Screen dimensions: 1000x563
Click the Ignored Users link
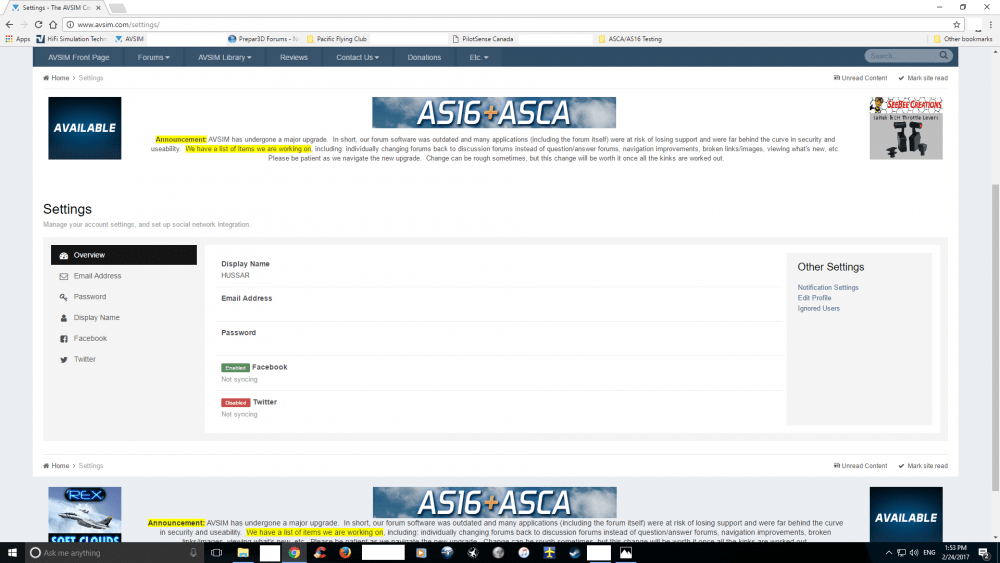(818, 309)
